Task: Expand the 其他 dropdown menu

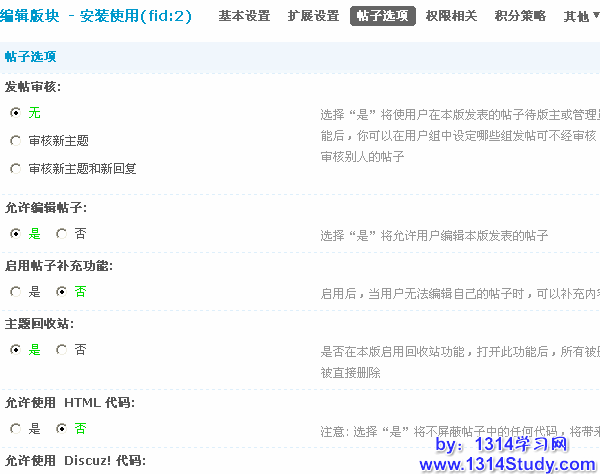Action: 579,16
